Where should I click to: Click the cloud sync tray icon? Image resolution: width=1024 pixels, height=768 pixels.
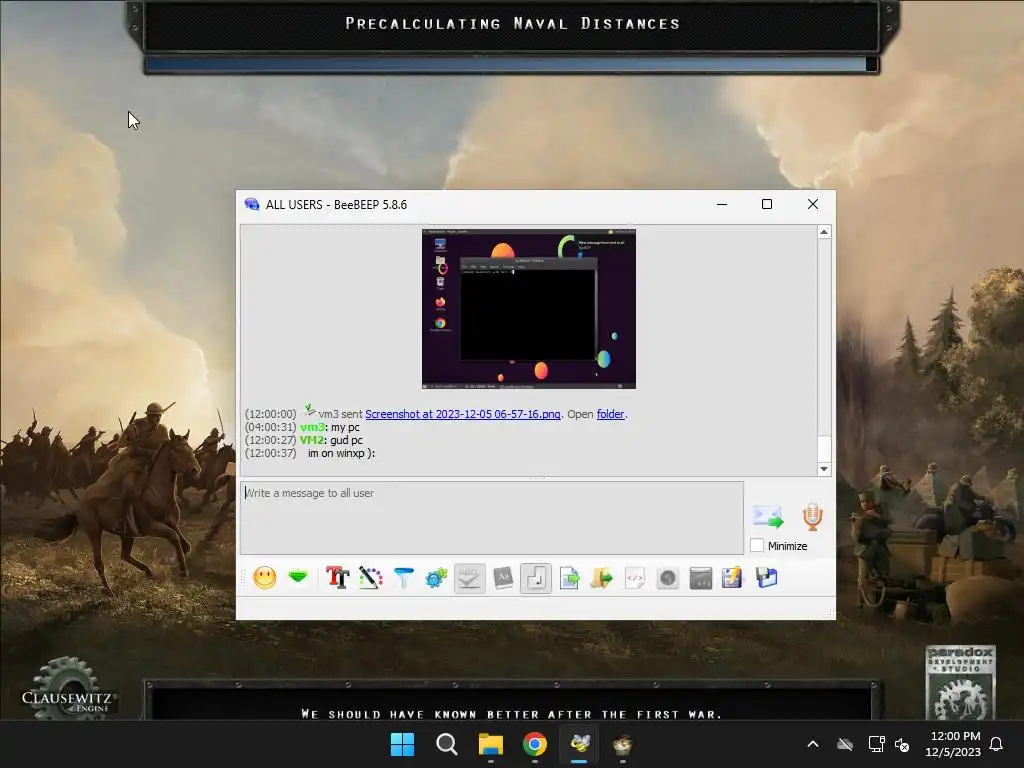pyautogui.click(x=844, y=744)
